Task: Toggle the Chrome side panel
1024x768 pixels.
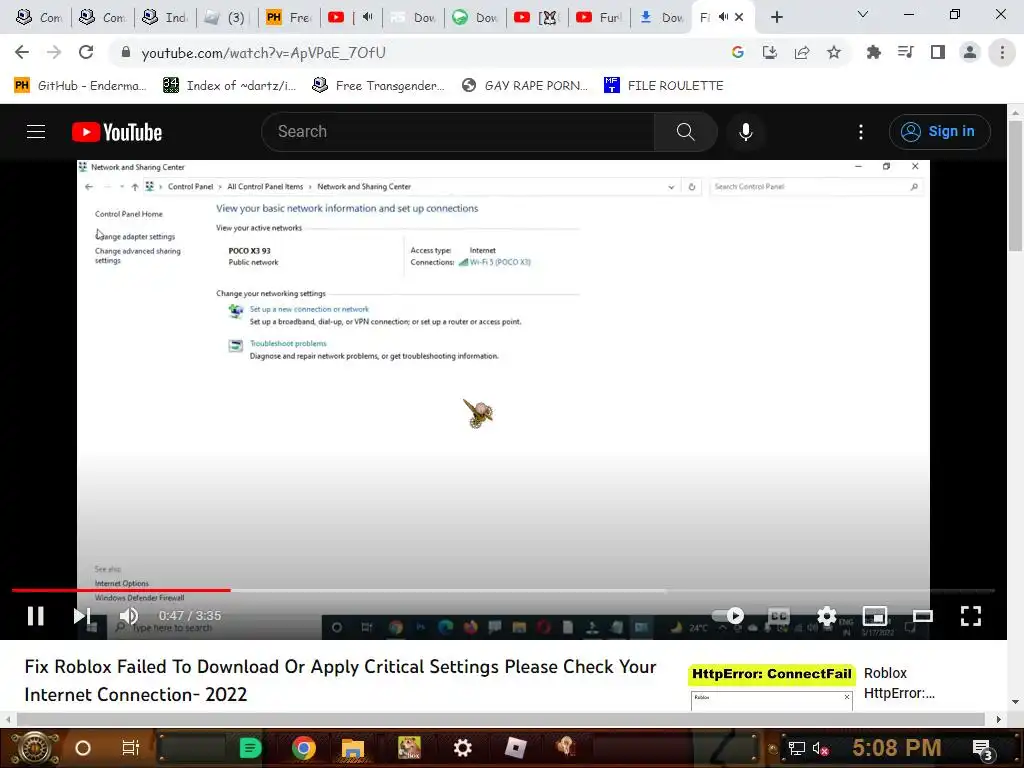Action: [x=938, y=52]
